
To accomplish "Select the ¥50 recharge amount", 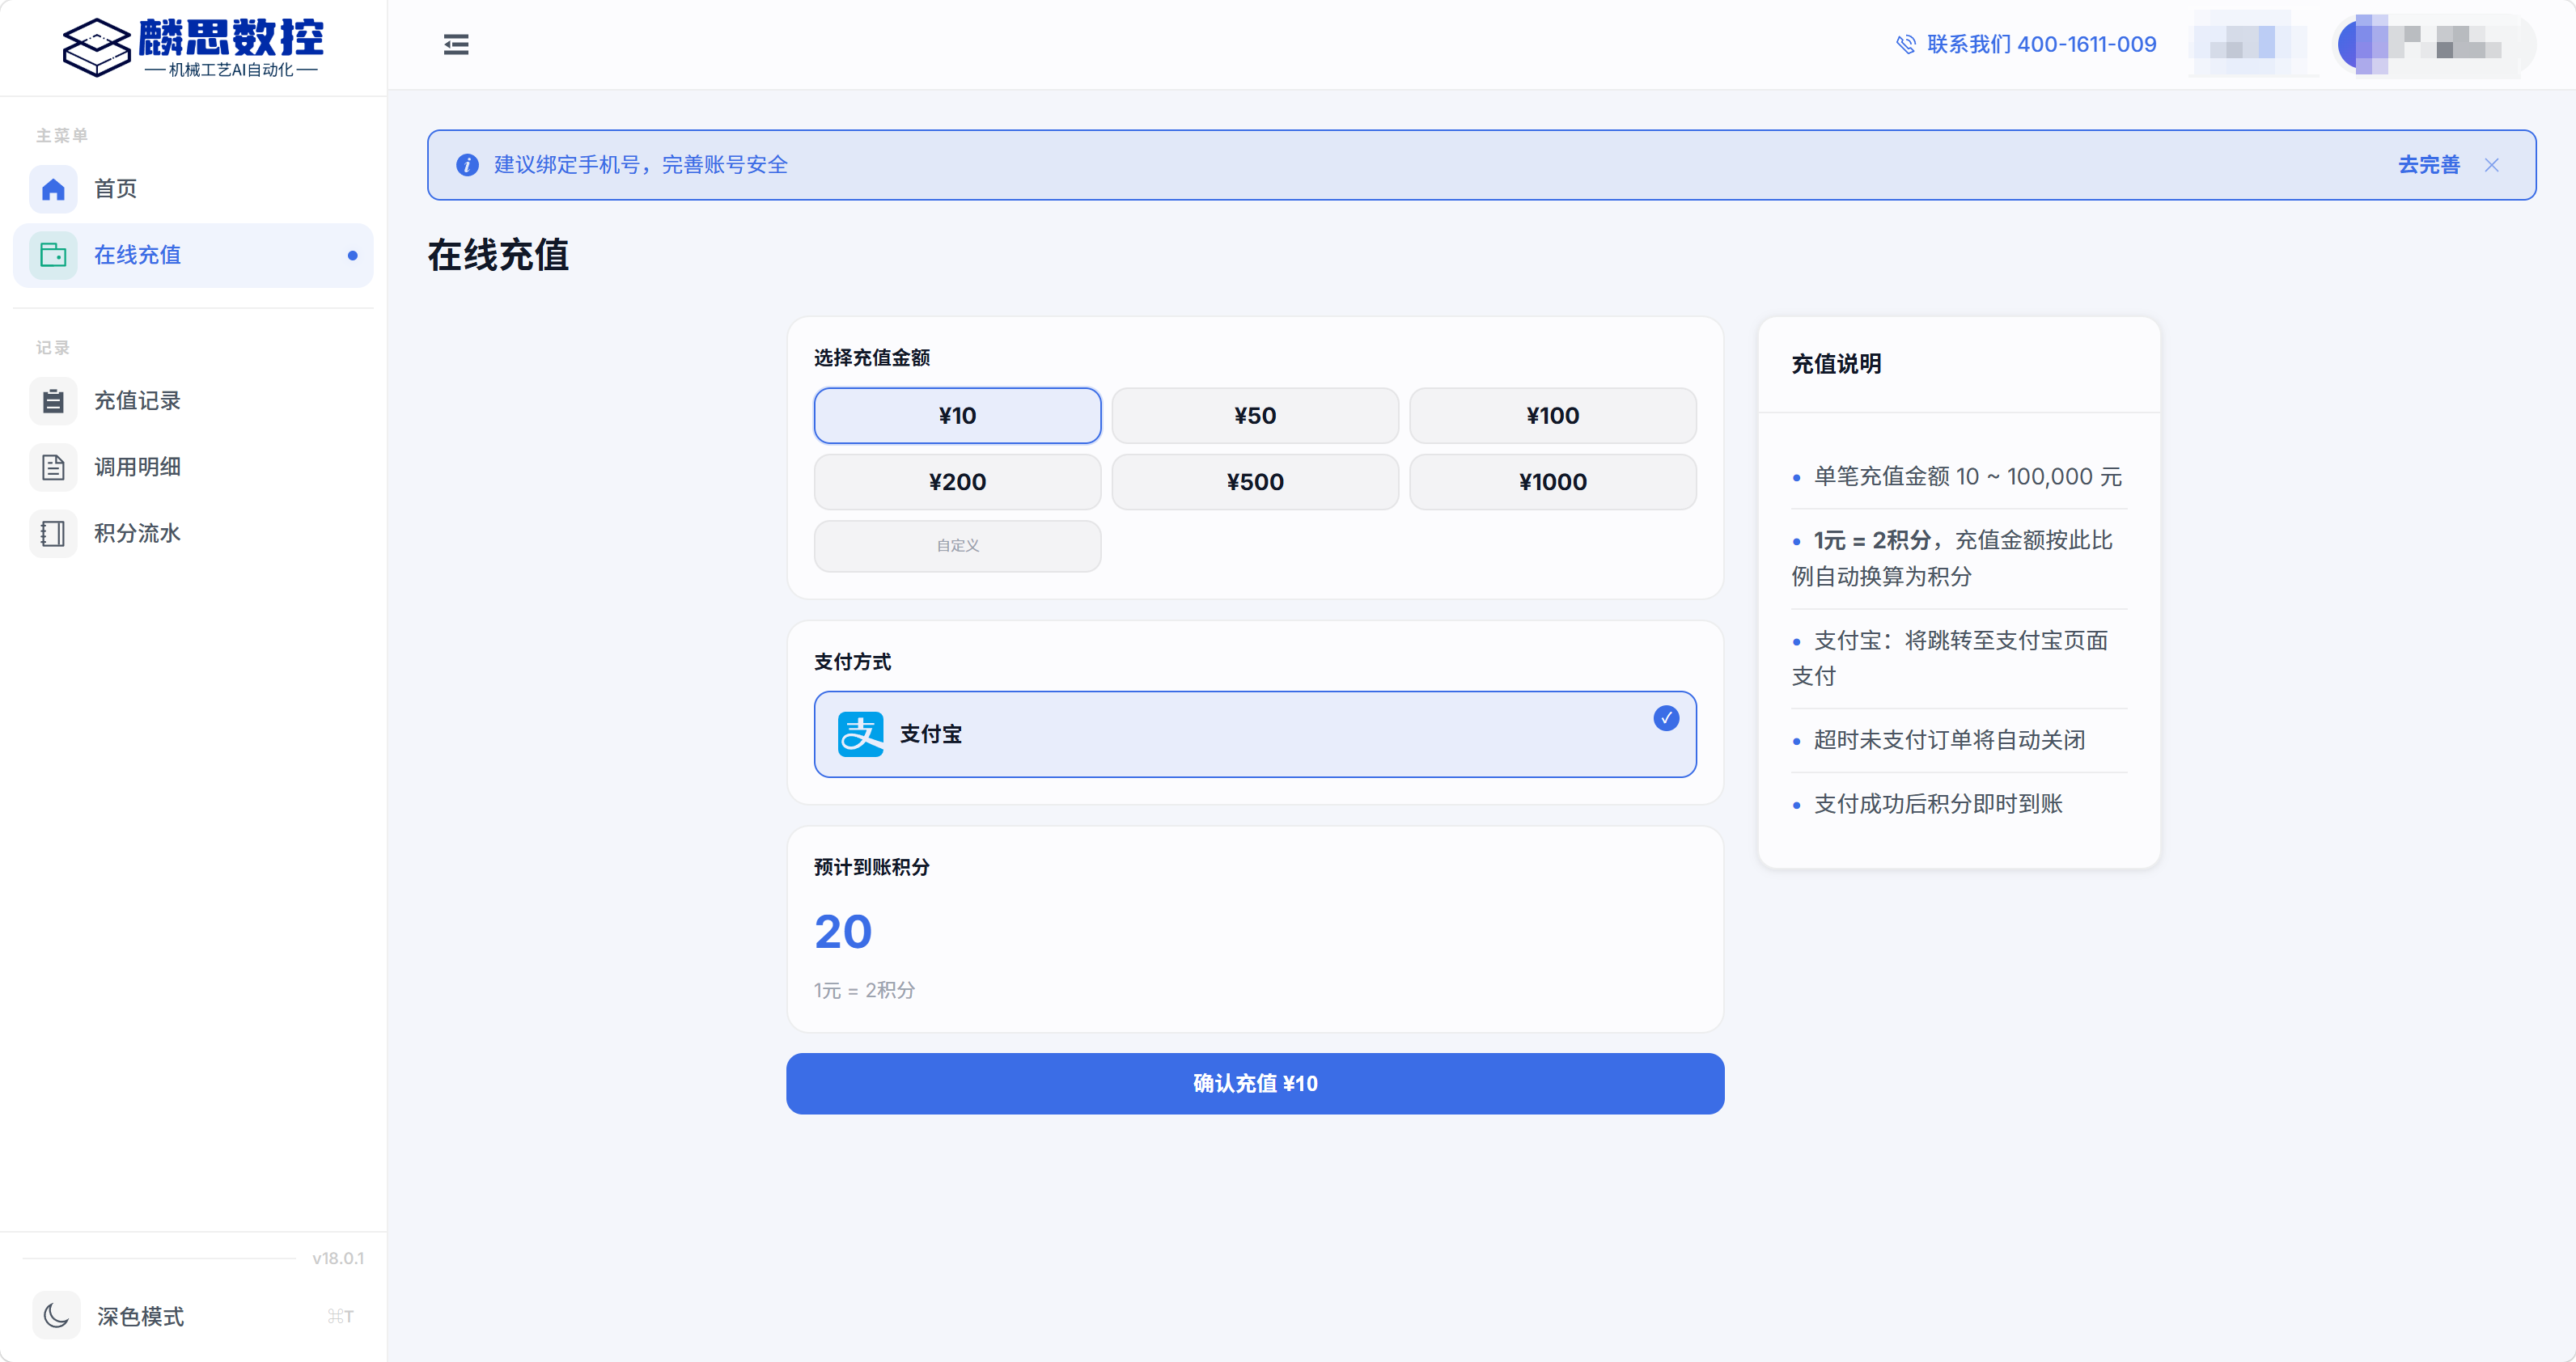I will point(1255,415).
